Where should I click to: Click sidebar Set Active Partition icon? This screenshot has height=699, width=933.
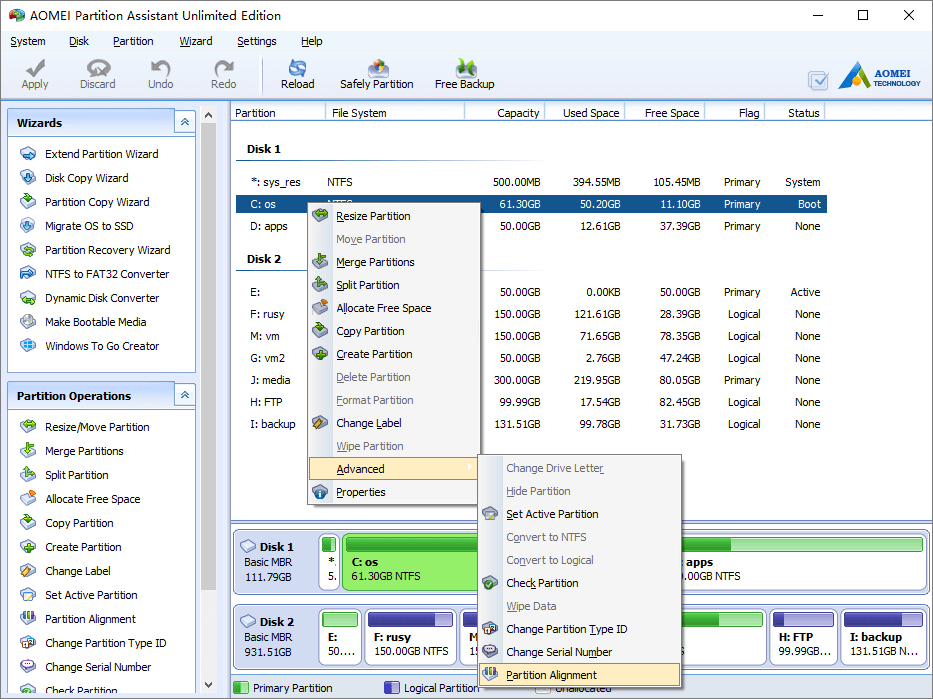(x=28, y=595)
